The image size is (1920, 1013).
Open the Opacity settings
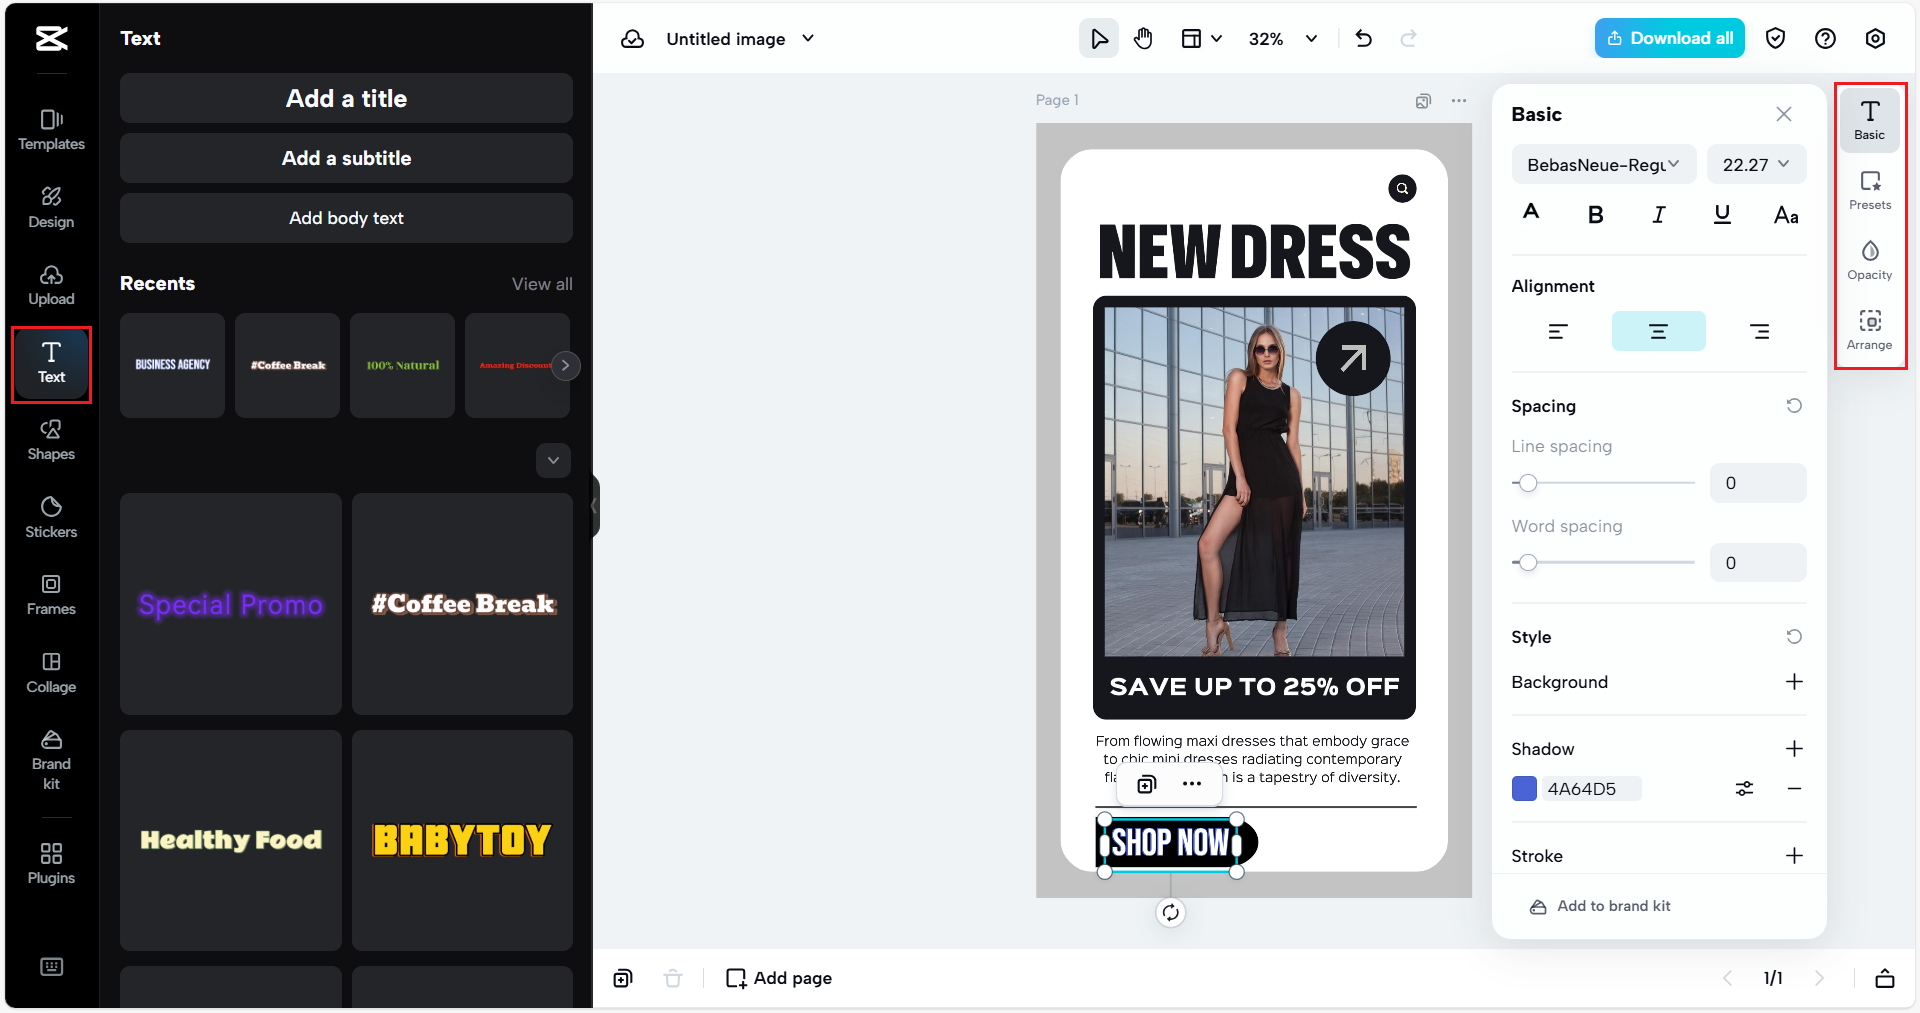(x=1869, y=259)
